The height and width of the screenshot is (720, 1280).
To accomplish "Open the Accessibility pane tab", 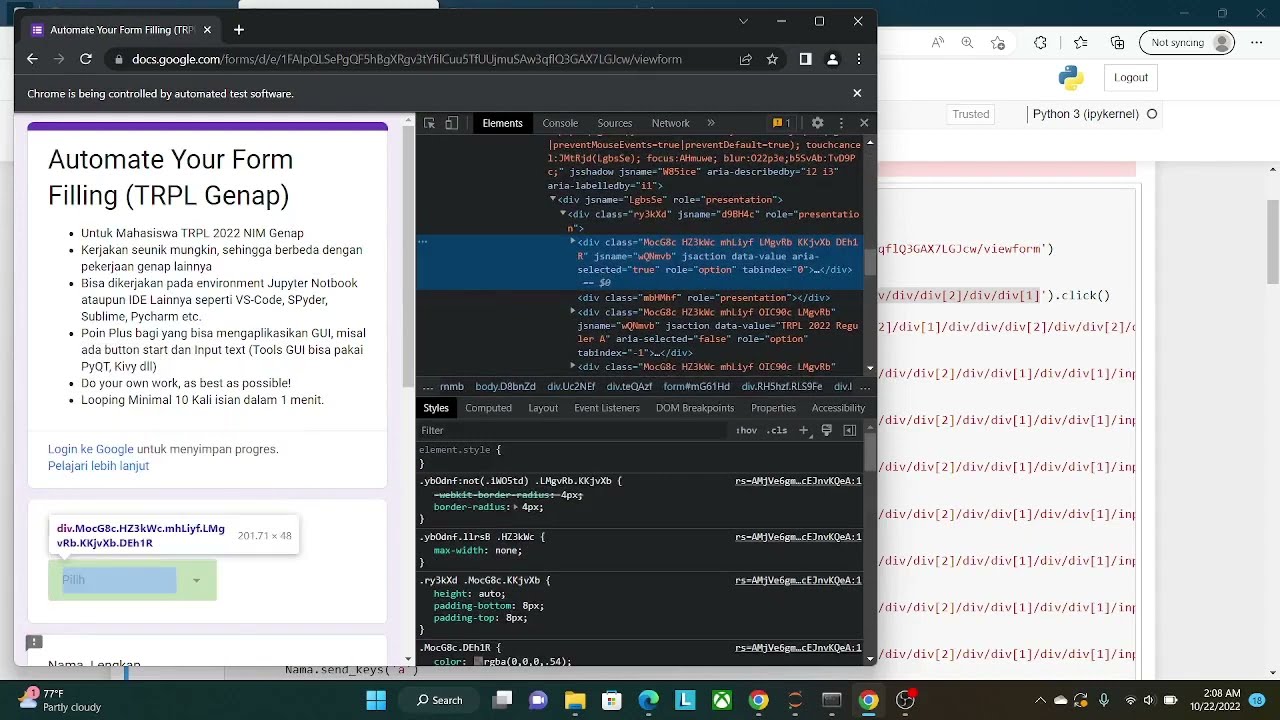I will tap(838, 408).
